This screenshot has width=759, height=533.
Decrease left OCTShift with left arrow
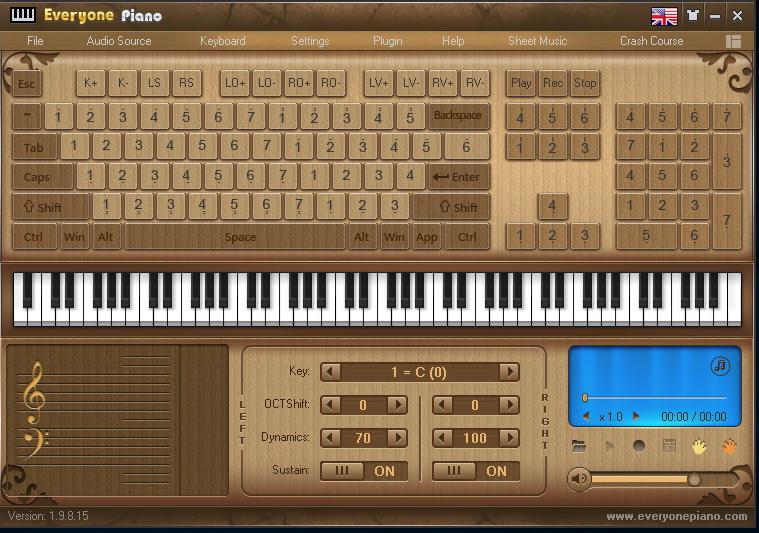330,405
